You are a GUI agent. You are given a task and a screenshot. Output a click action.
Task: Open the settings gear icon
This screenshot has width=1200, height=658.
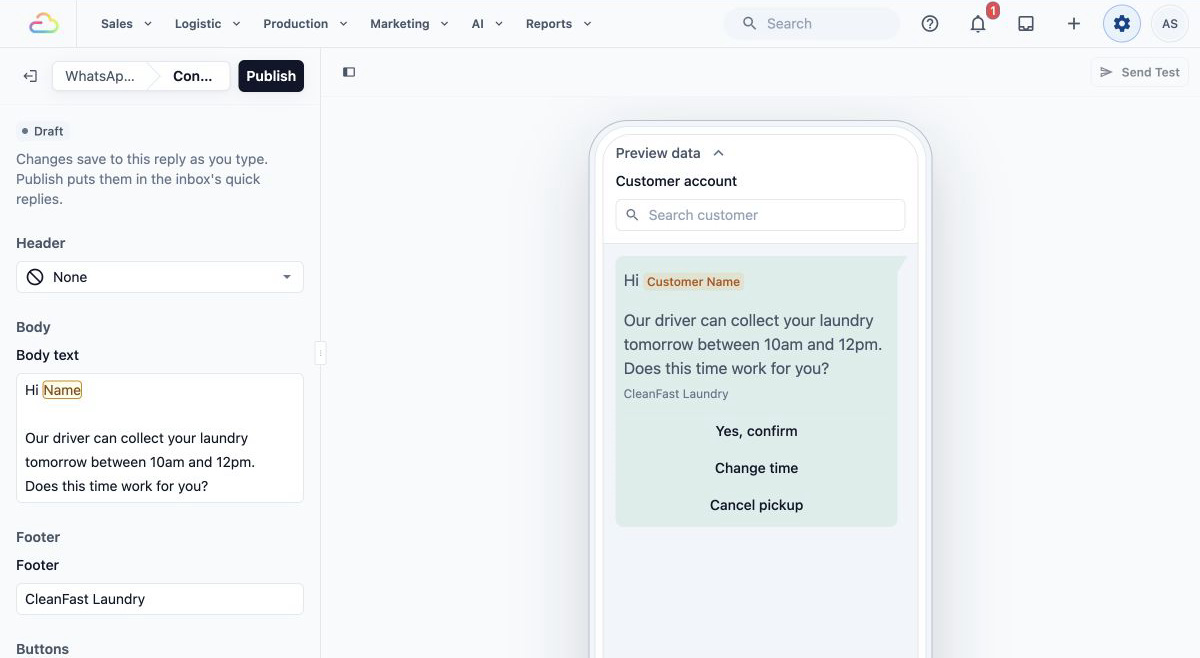[x=1122, y=23]
